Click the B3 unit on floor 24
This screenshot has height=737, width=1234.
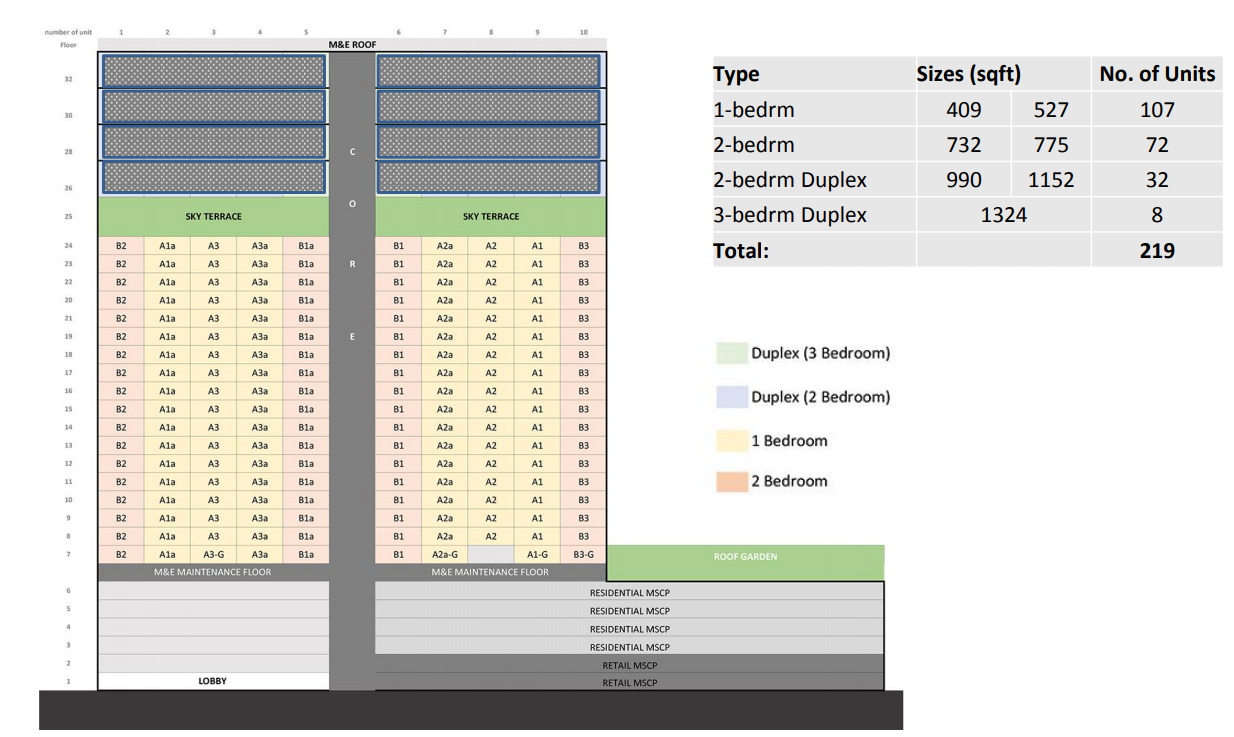[583, 245]
